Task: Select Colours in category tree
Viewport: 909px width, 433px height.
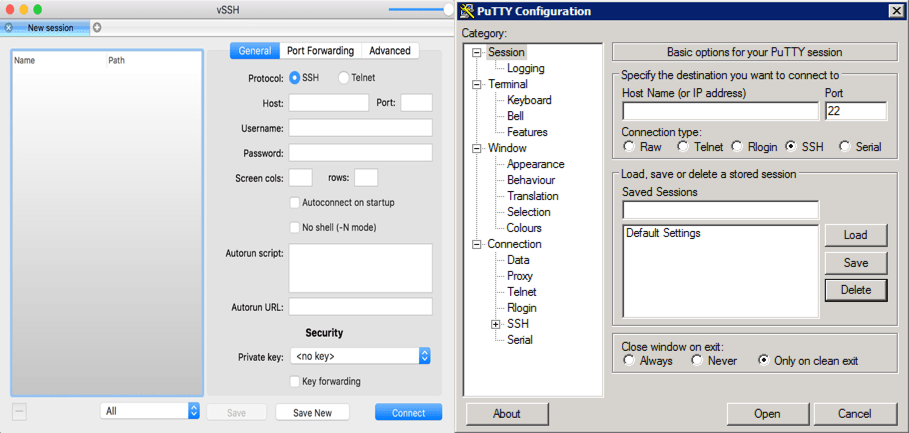Action: coord(524,228)
